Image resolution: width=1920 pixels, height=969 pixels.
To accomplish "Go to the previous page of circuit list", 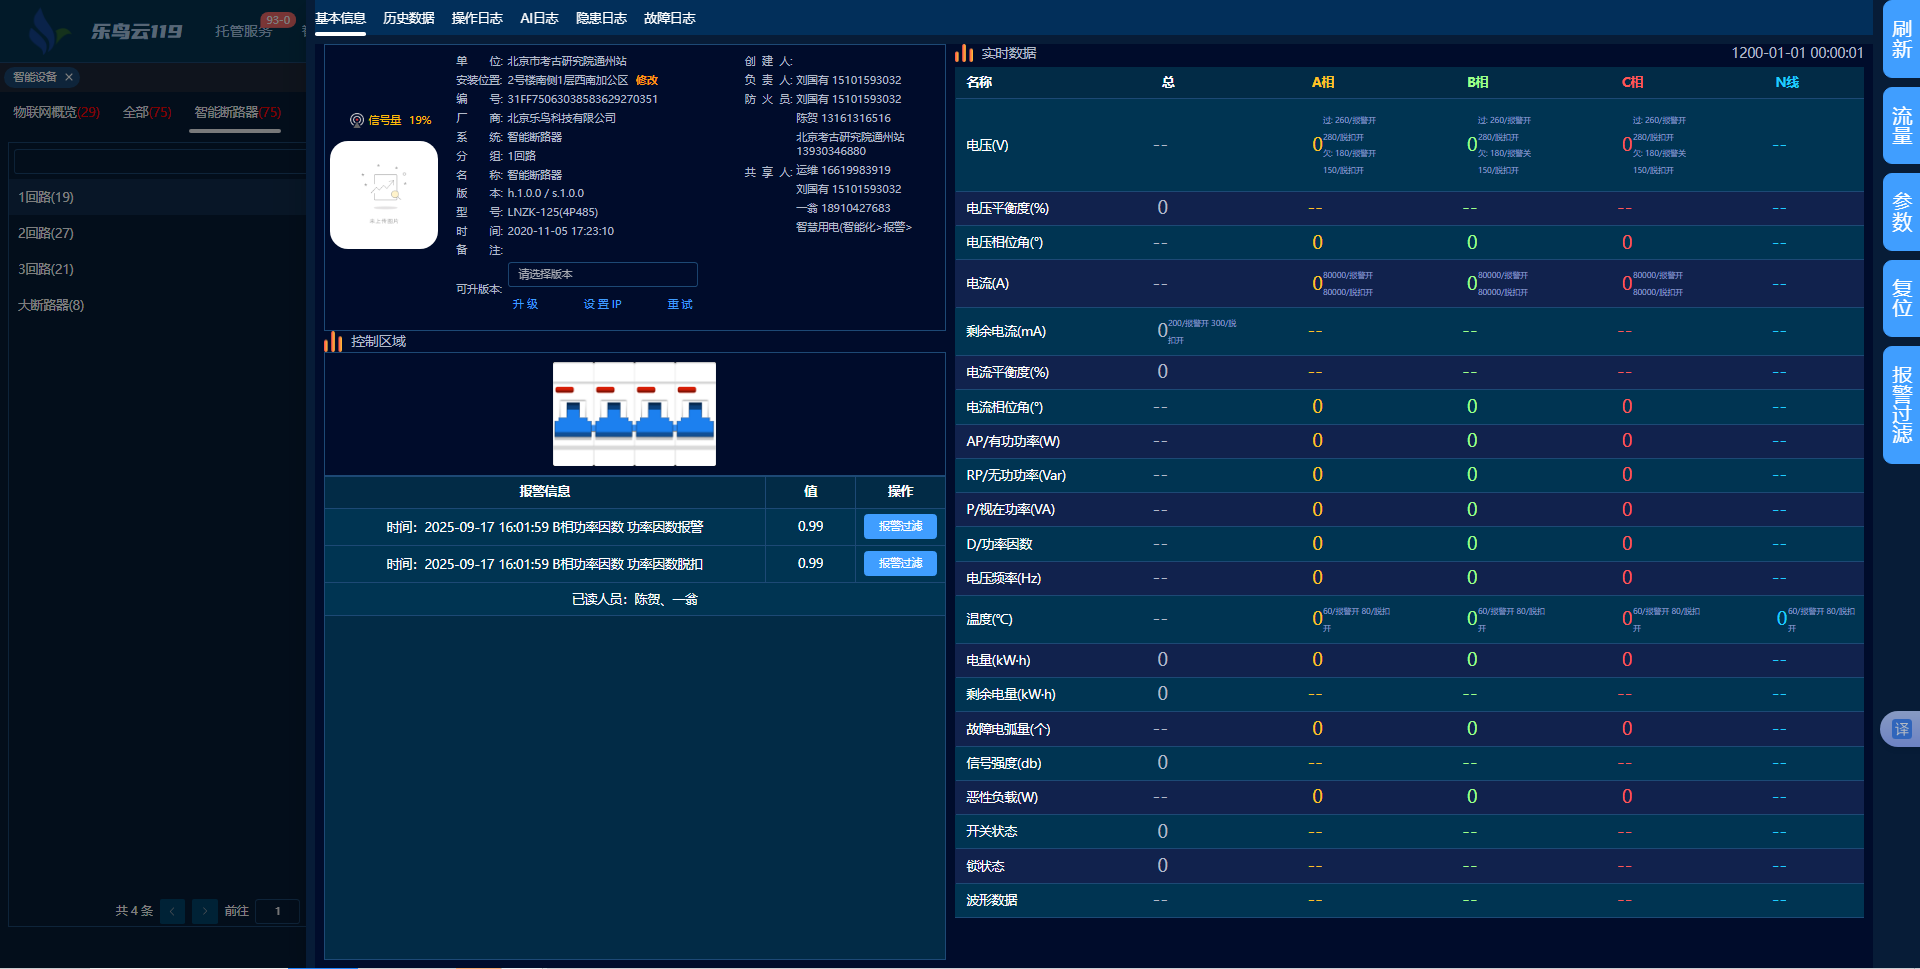I will point(172,911).
